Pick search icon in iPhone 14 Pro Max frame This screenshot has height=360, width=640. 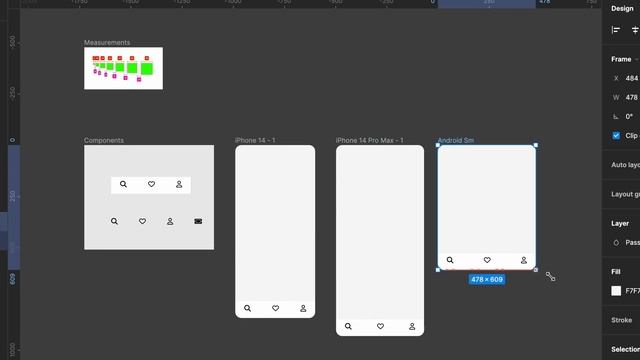(348, 326)
